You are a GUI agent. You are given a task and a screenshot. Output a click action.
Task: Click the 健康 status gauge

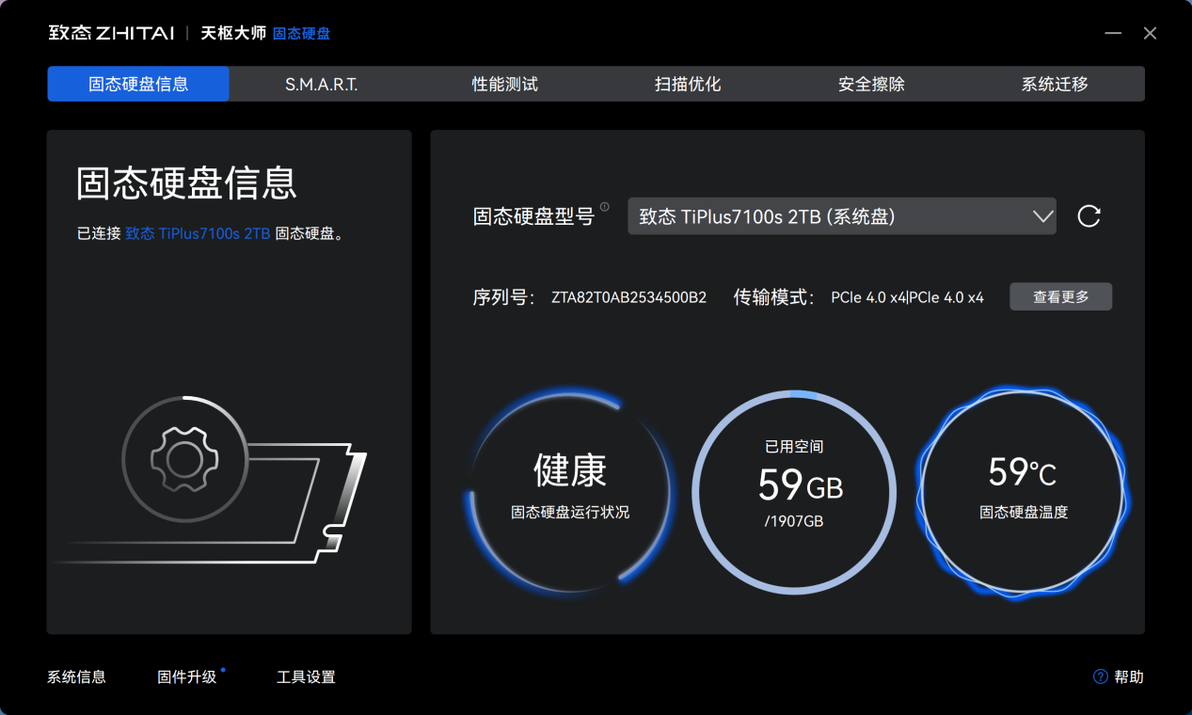pyautogui.click(x=569, y=492)
